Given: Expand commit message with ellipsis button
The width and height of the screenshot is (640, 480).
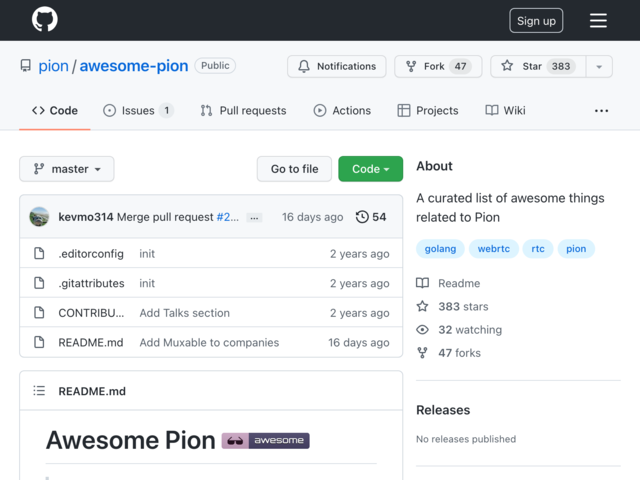Looking at the screenshot, I should click(254, 218).
